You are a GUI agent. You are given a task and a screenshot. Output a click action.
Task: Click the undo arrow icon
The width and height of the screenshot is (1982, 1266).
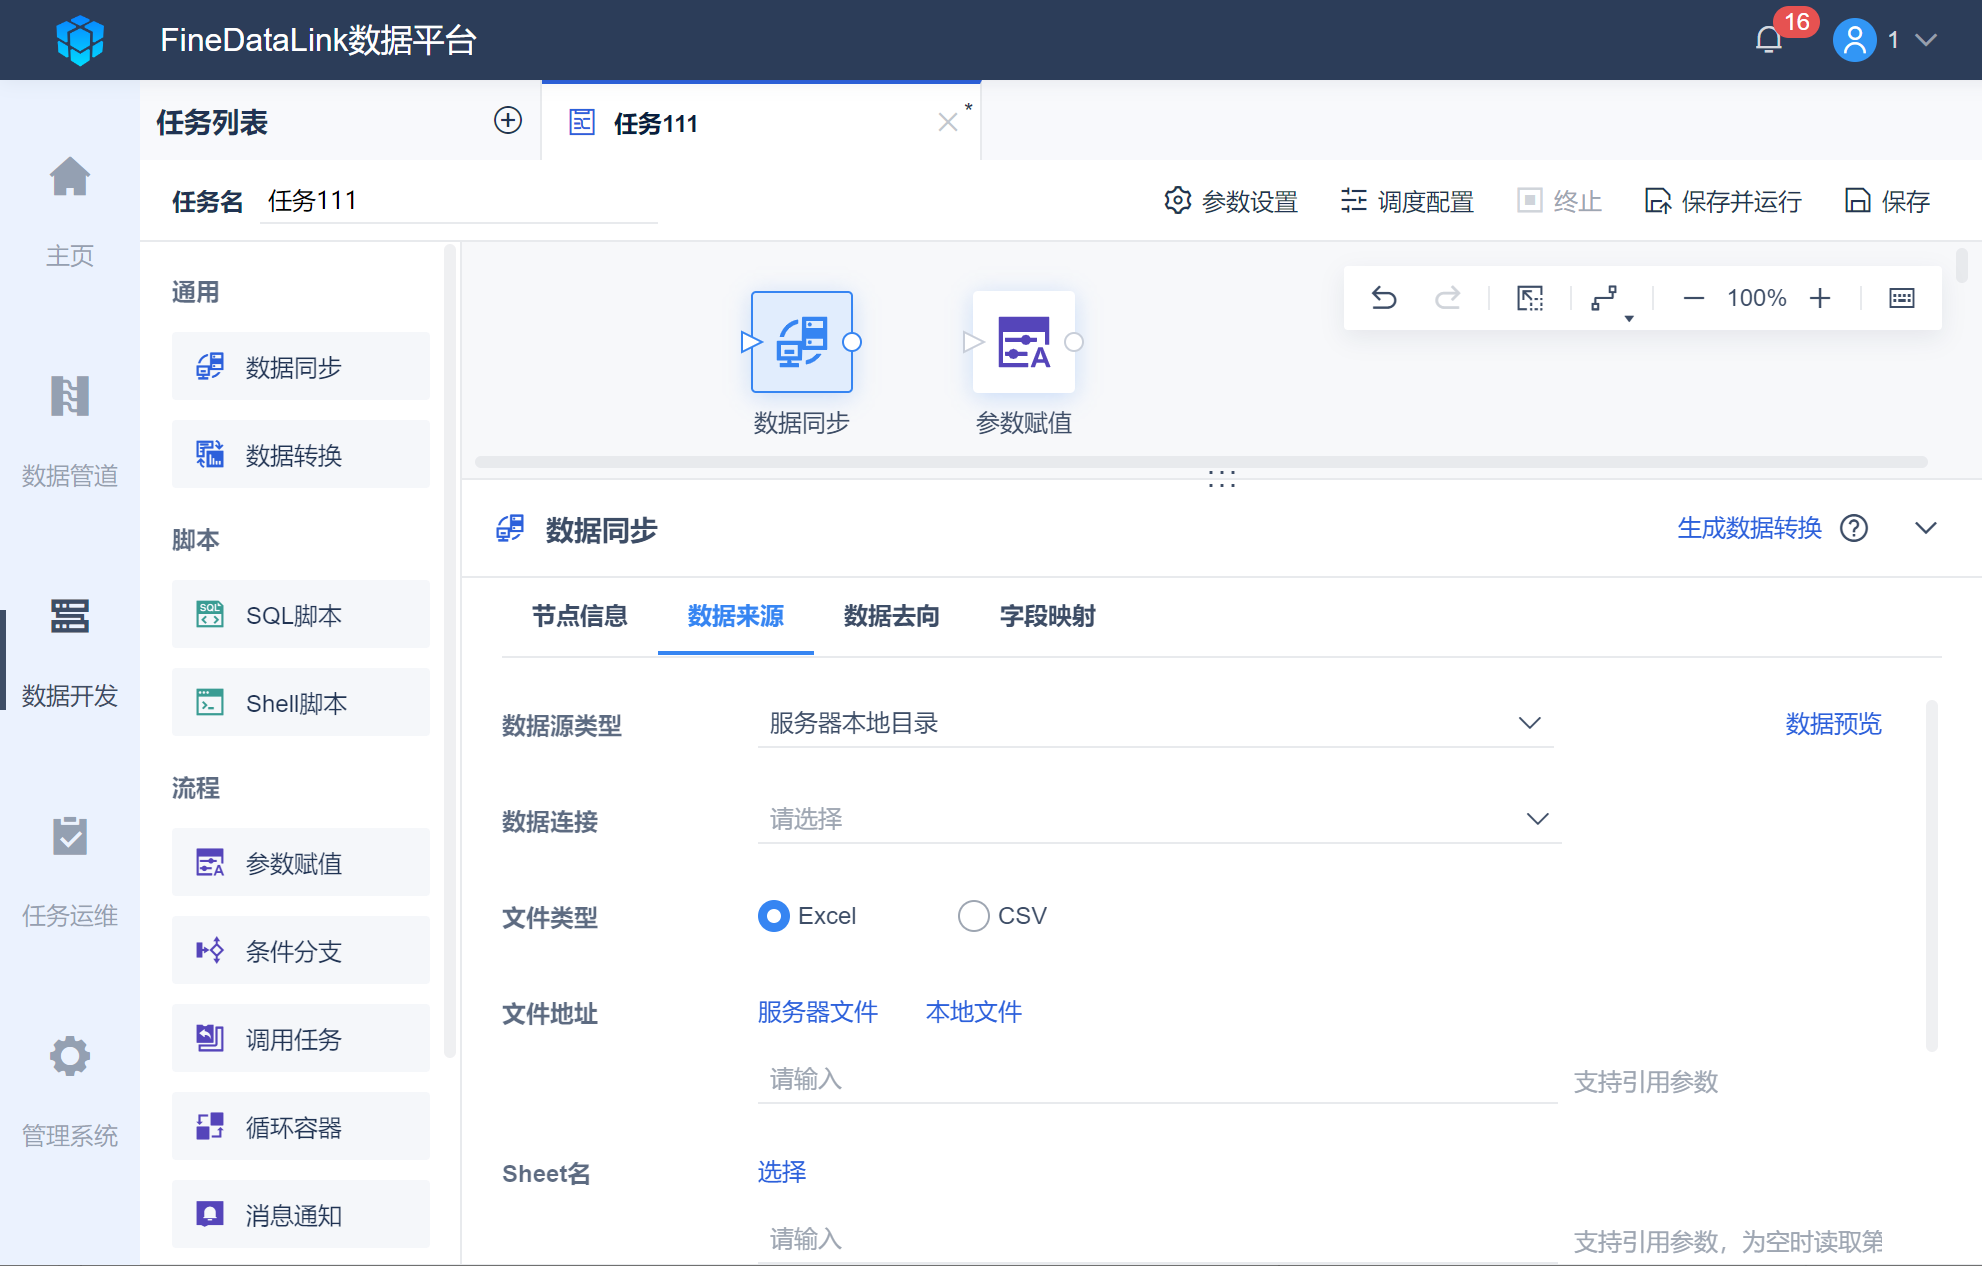[x=1384, y=298]
